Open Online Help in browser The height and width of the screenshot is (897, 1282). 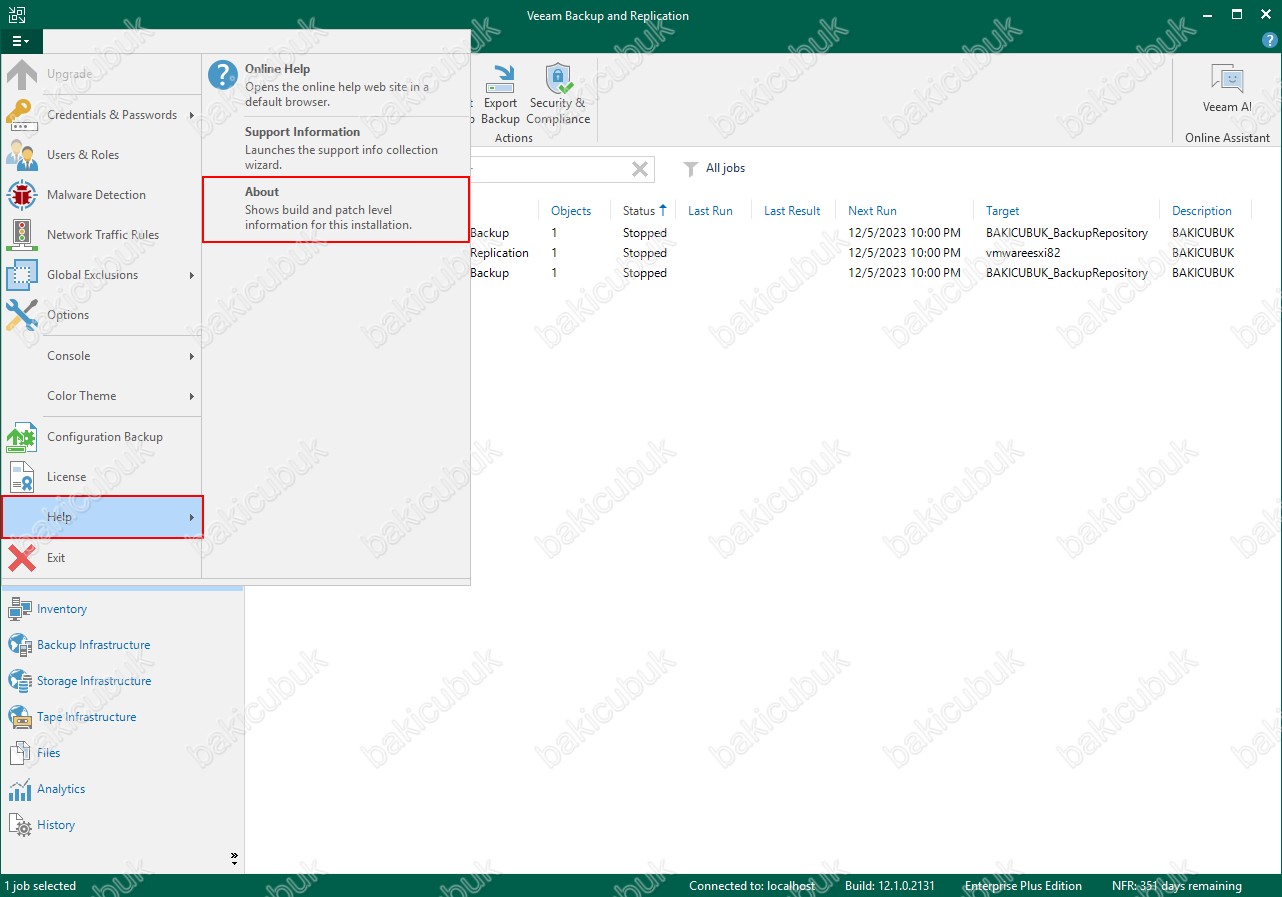pos(336,85)
